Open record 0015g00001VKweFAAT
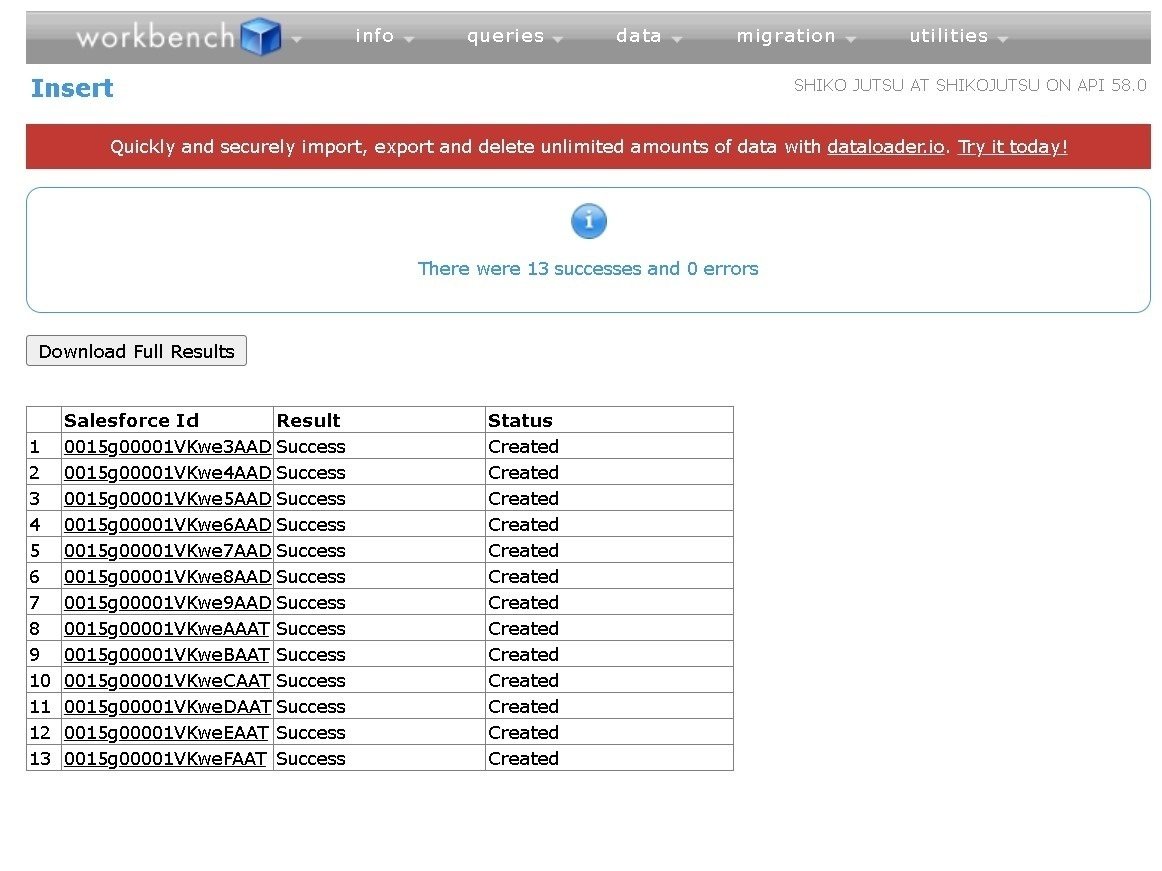Viewport: 1162px width, 871px height. (165, 758)
